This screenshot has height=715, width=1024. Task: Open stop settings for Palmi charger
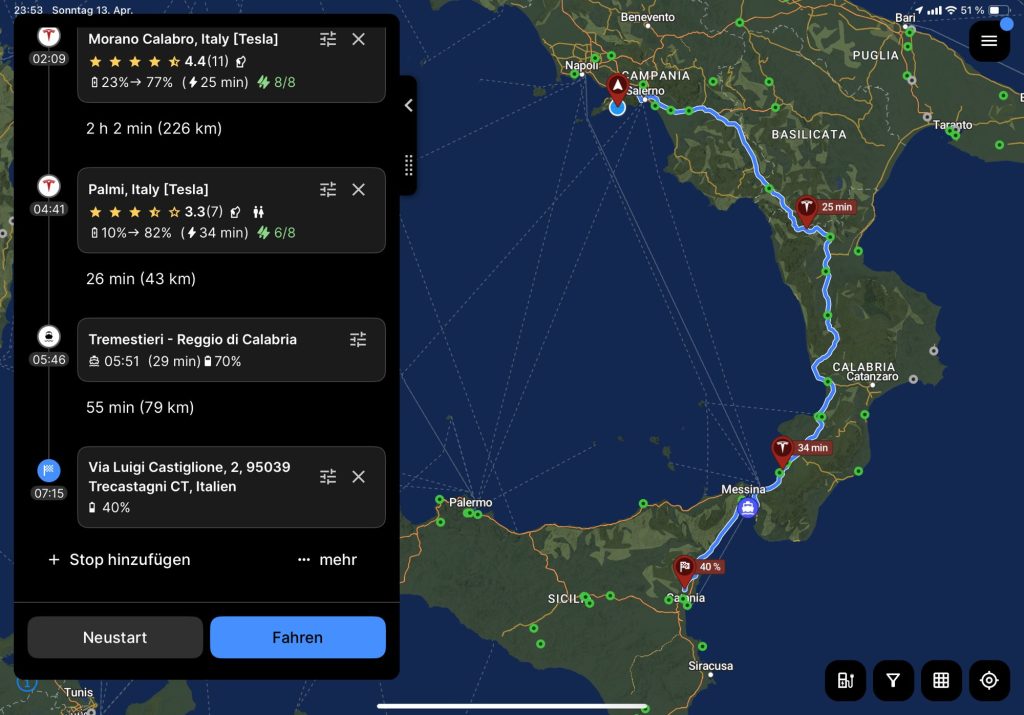(328, 189)
